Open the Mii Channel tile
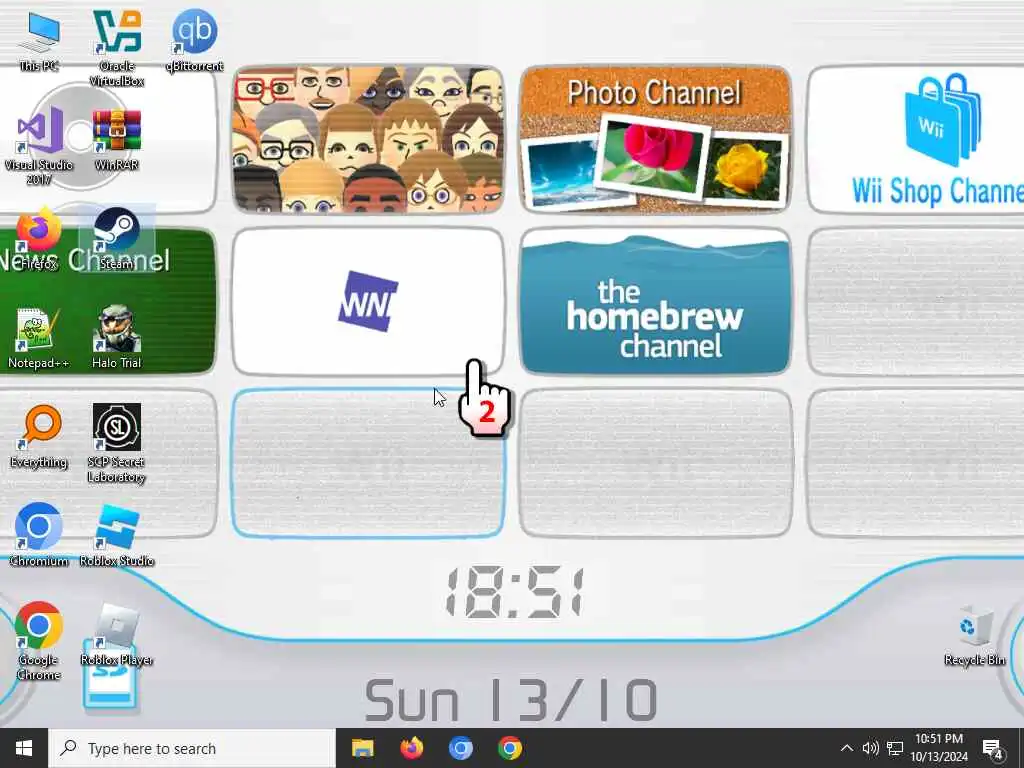This screenshot has height=768, width=1024. 368,139
